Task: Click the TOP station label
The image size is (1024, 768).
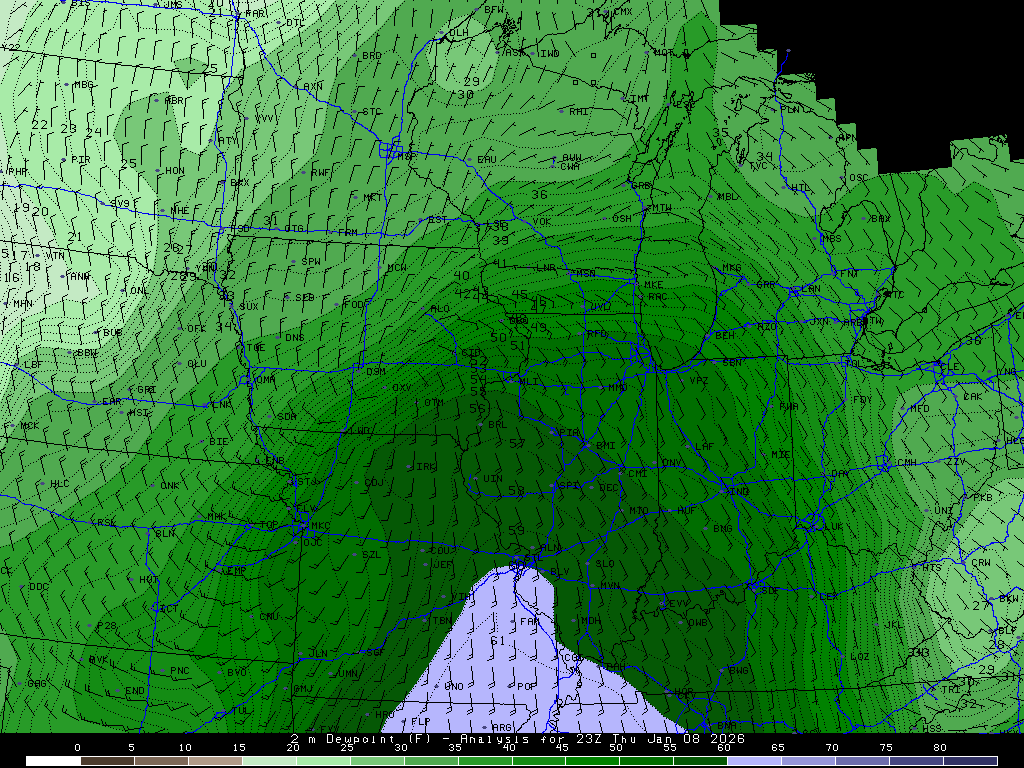Action: pyautogui.click(x=268, y=524)
